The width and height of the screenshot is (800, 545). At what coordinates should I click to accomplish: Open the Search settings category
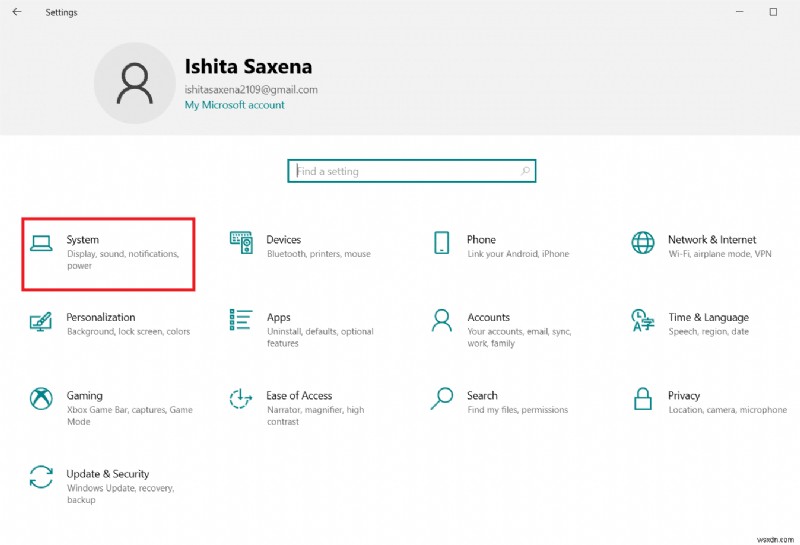[x=500, y=402]
